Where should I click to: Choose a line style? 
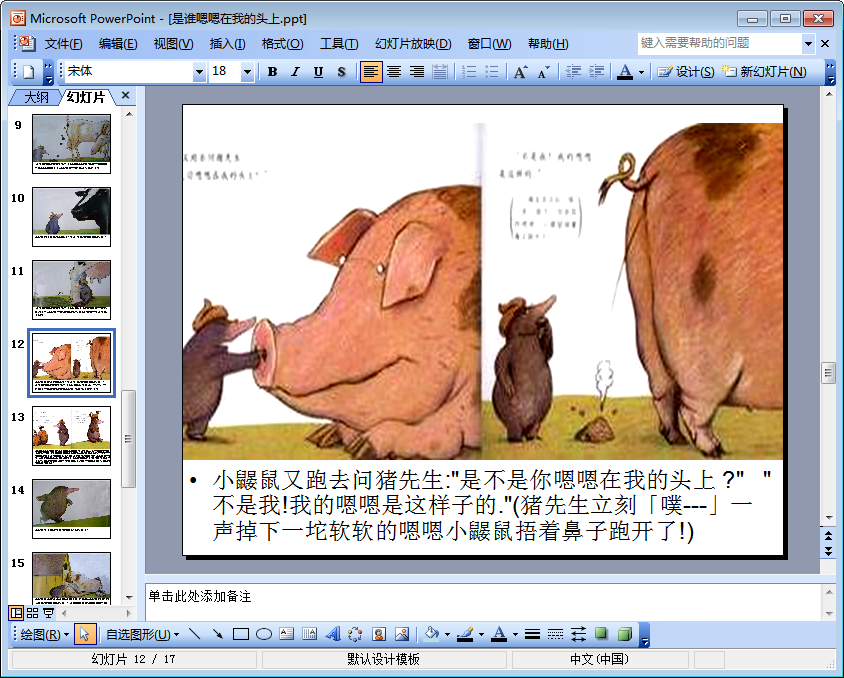pyautogui.click(x=532, y=634)
